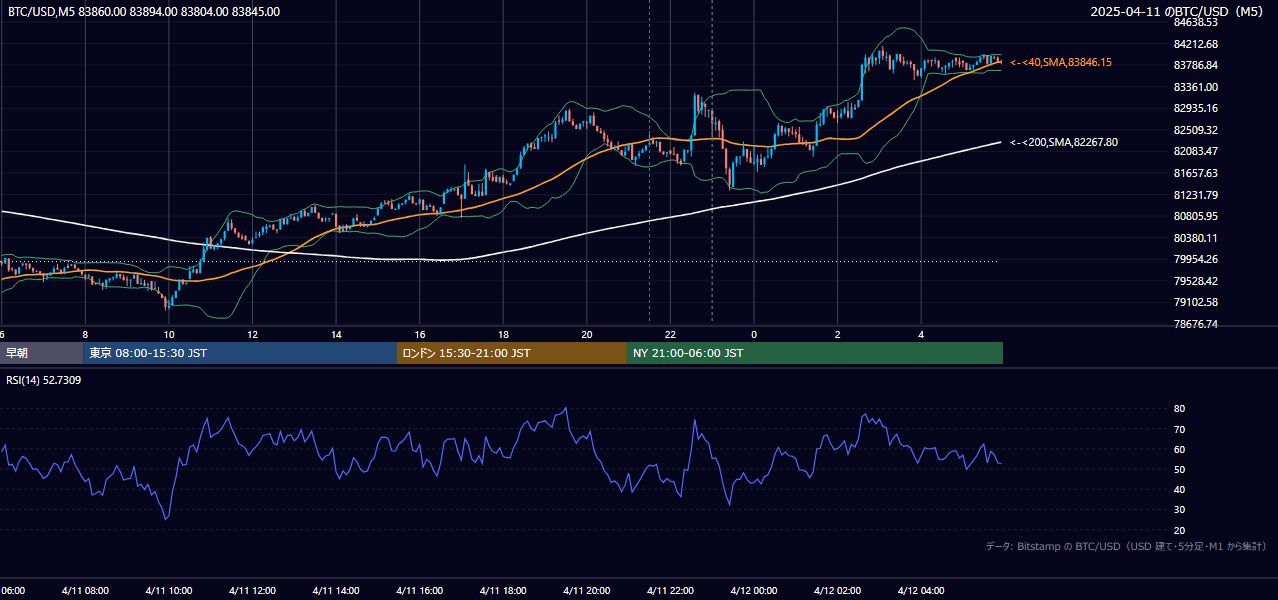The height and width of the screenshot is (600, 1278).
Task: Click hour label 22 under the price chart
Action: point(670,334)
